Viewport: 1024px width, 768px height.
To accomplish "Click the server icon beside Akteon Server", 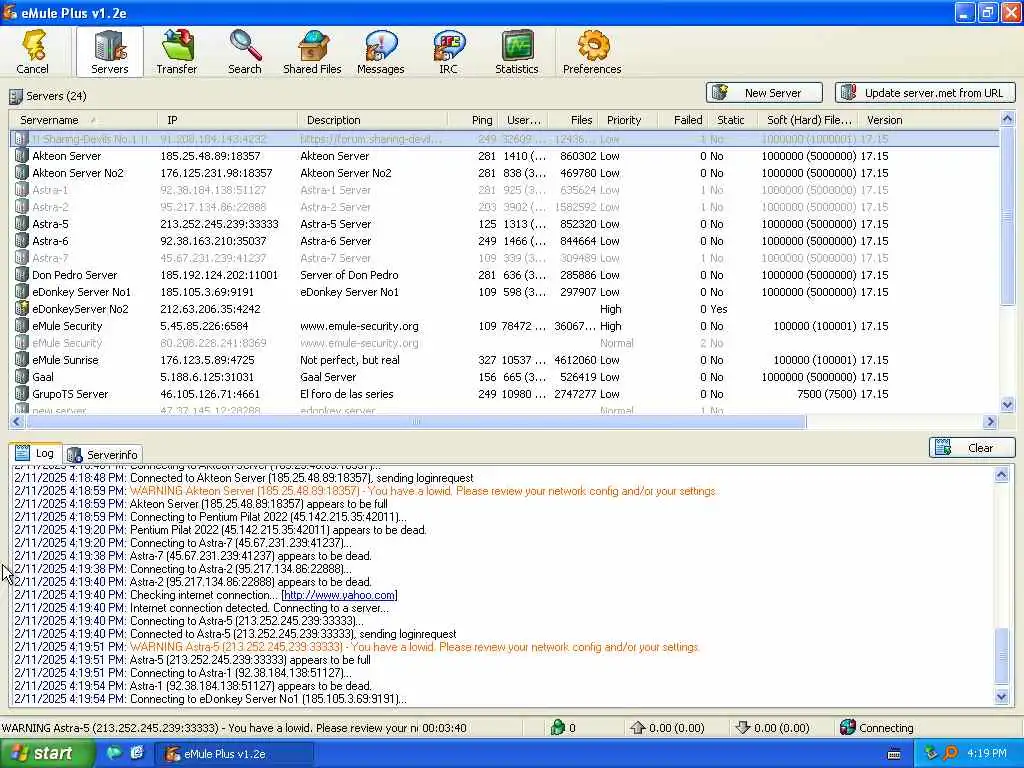I will click(22, 156).
